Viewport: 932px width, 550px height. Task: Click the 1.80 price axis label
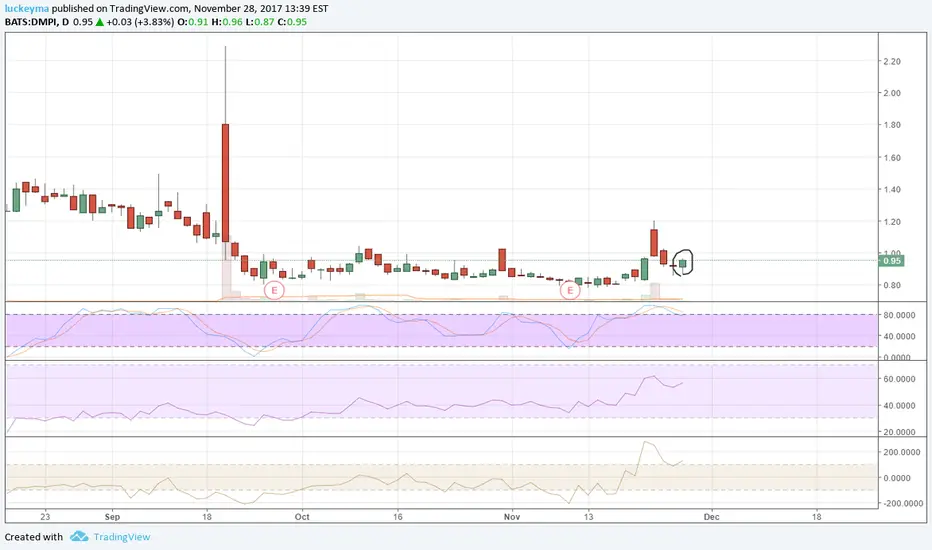point(892,125)
